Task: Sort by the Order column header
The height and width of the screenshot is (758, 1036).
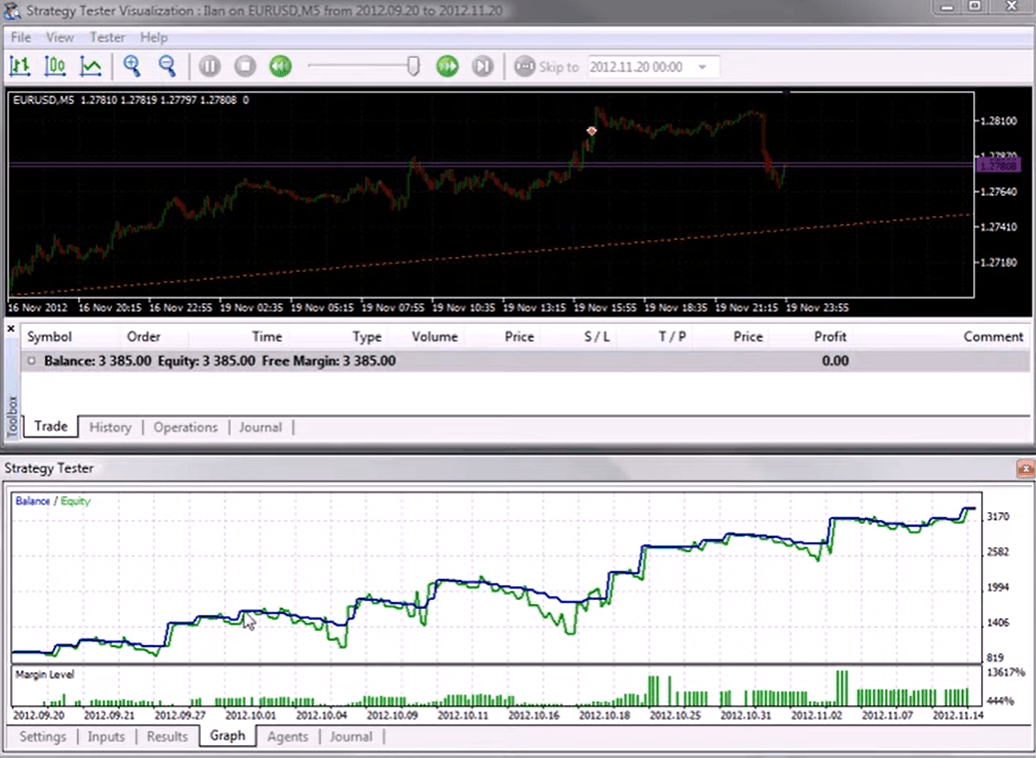Action: tap(143, 336)
